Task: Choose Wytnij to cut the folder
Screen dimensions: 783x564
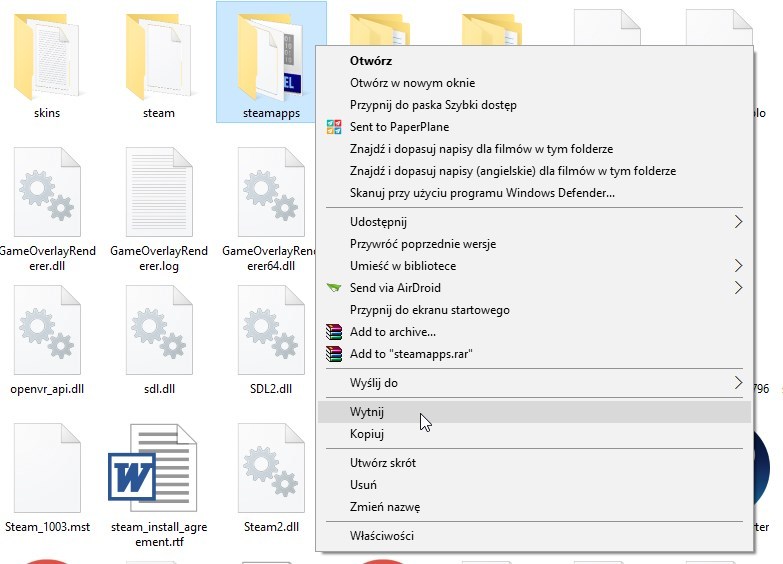Action: 534,412
